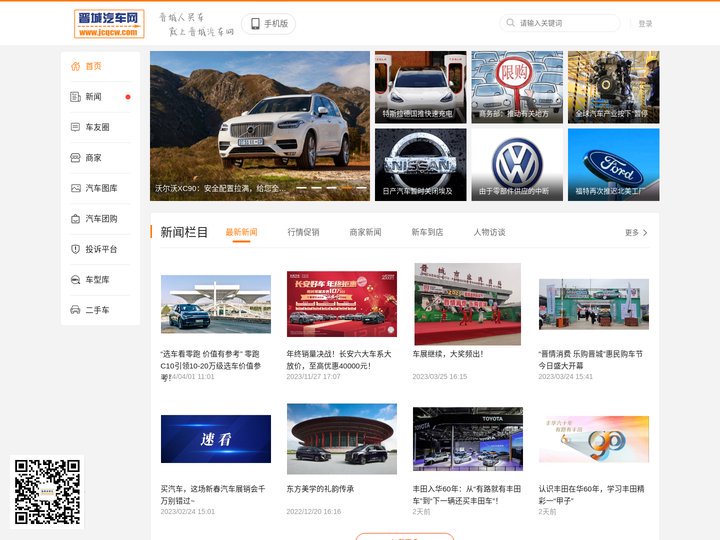
Task: Open the 限购 news thumbnail
Action: pos(517,87)
